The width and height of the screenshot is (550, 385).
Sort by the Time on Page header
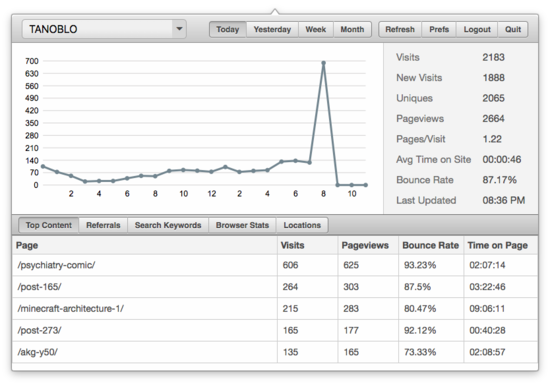point(501,245)
